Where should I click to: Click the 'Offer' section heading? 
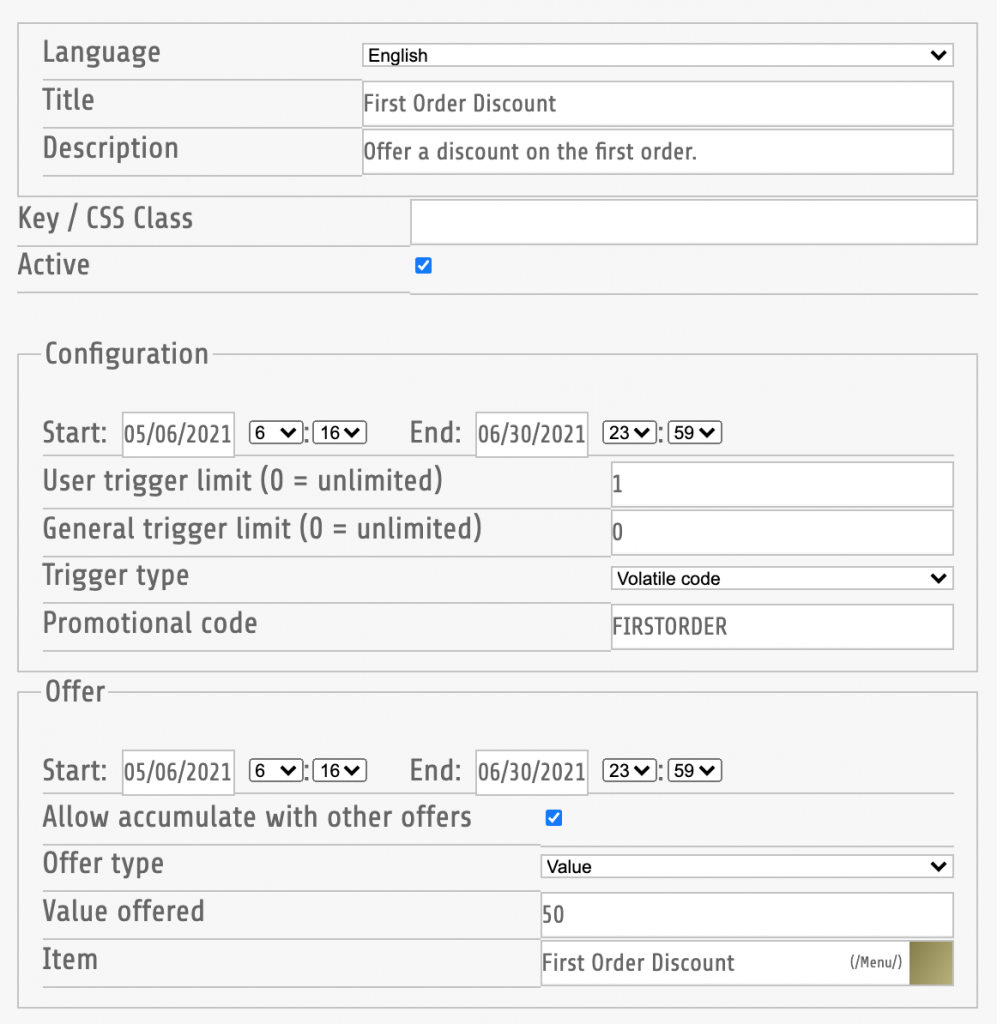tap(75, 692)
